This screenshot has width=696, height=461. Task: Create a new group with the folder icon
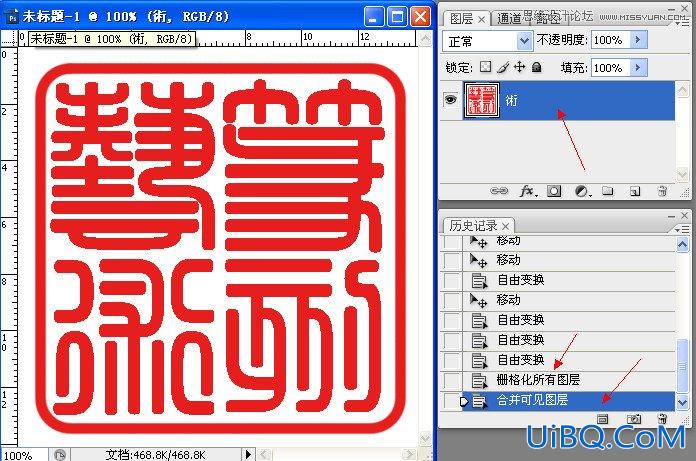[x=608, y=191]
